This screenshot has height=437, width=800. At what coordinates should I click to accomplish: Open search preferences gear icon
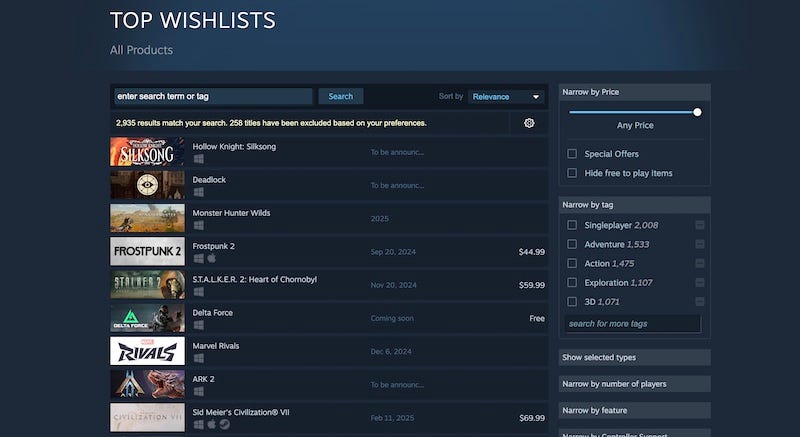529,123
